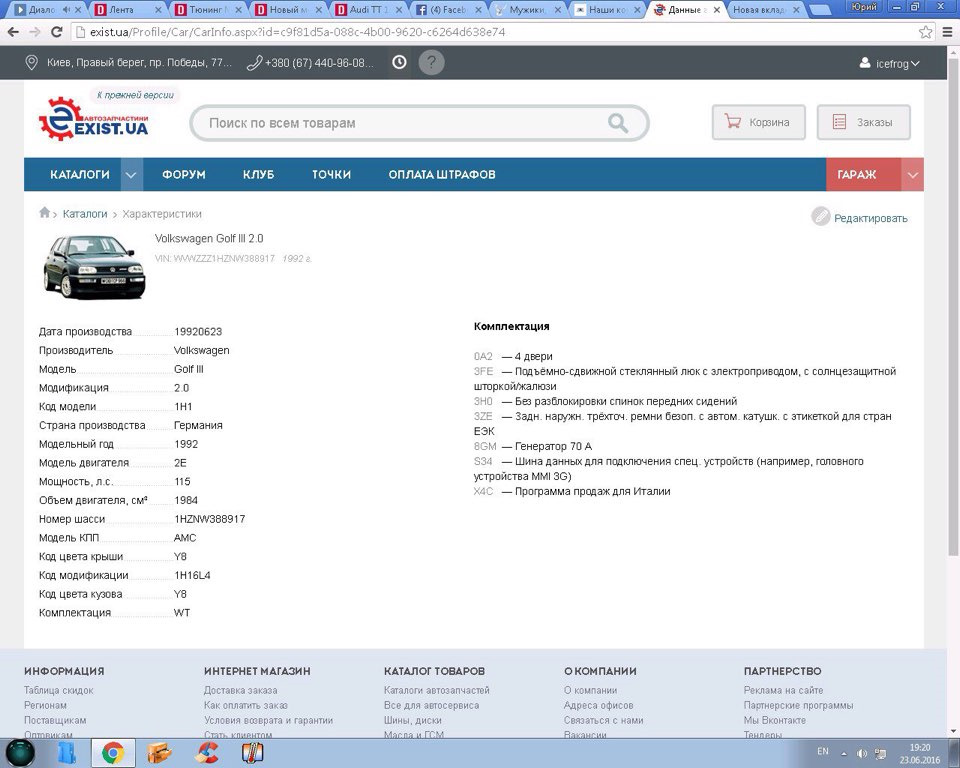The image size is (960, 768).
Task: Open Реклама на сайте footer link
Action: [783, 690]
